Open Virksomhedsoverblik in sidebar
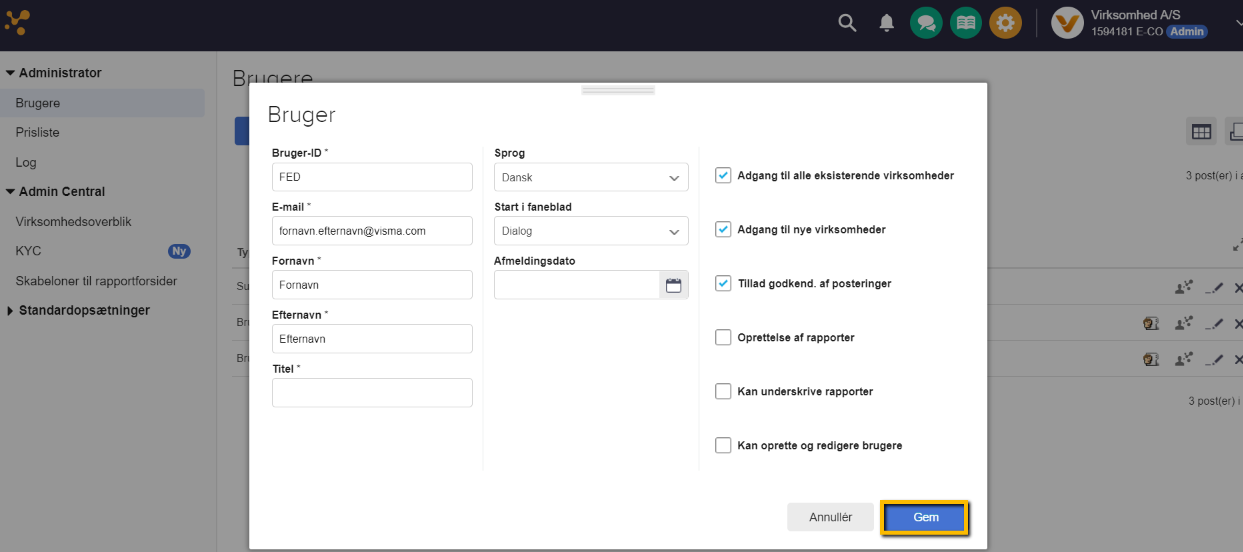The width and height of the screenshot is (1243, 552). click(x=73, y=221)
